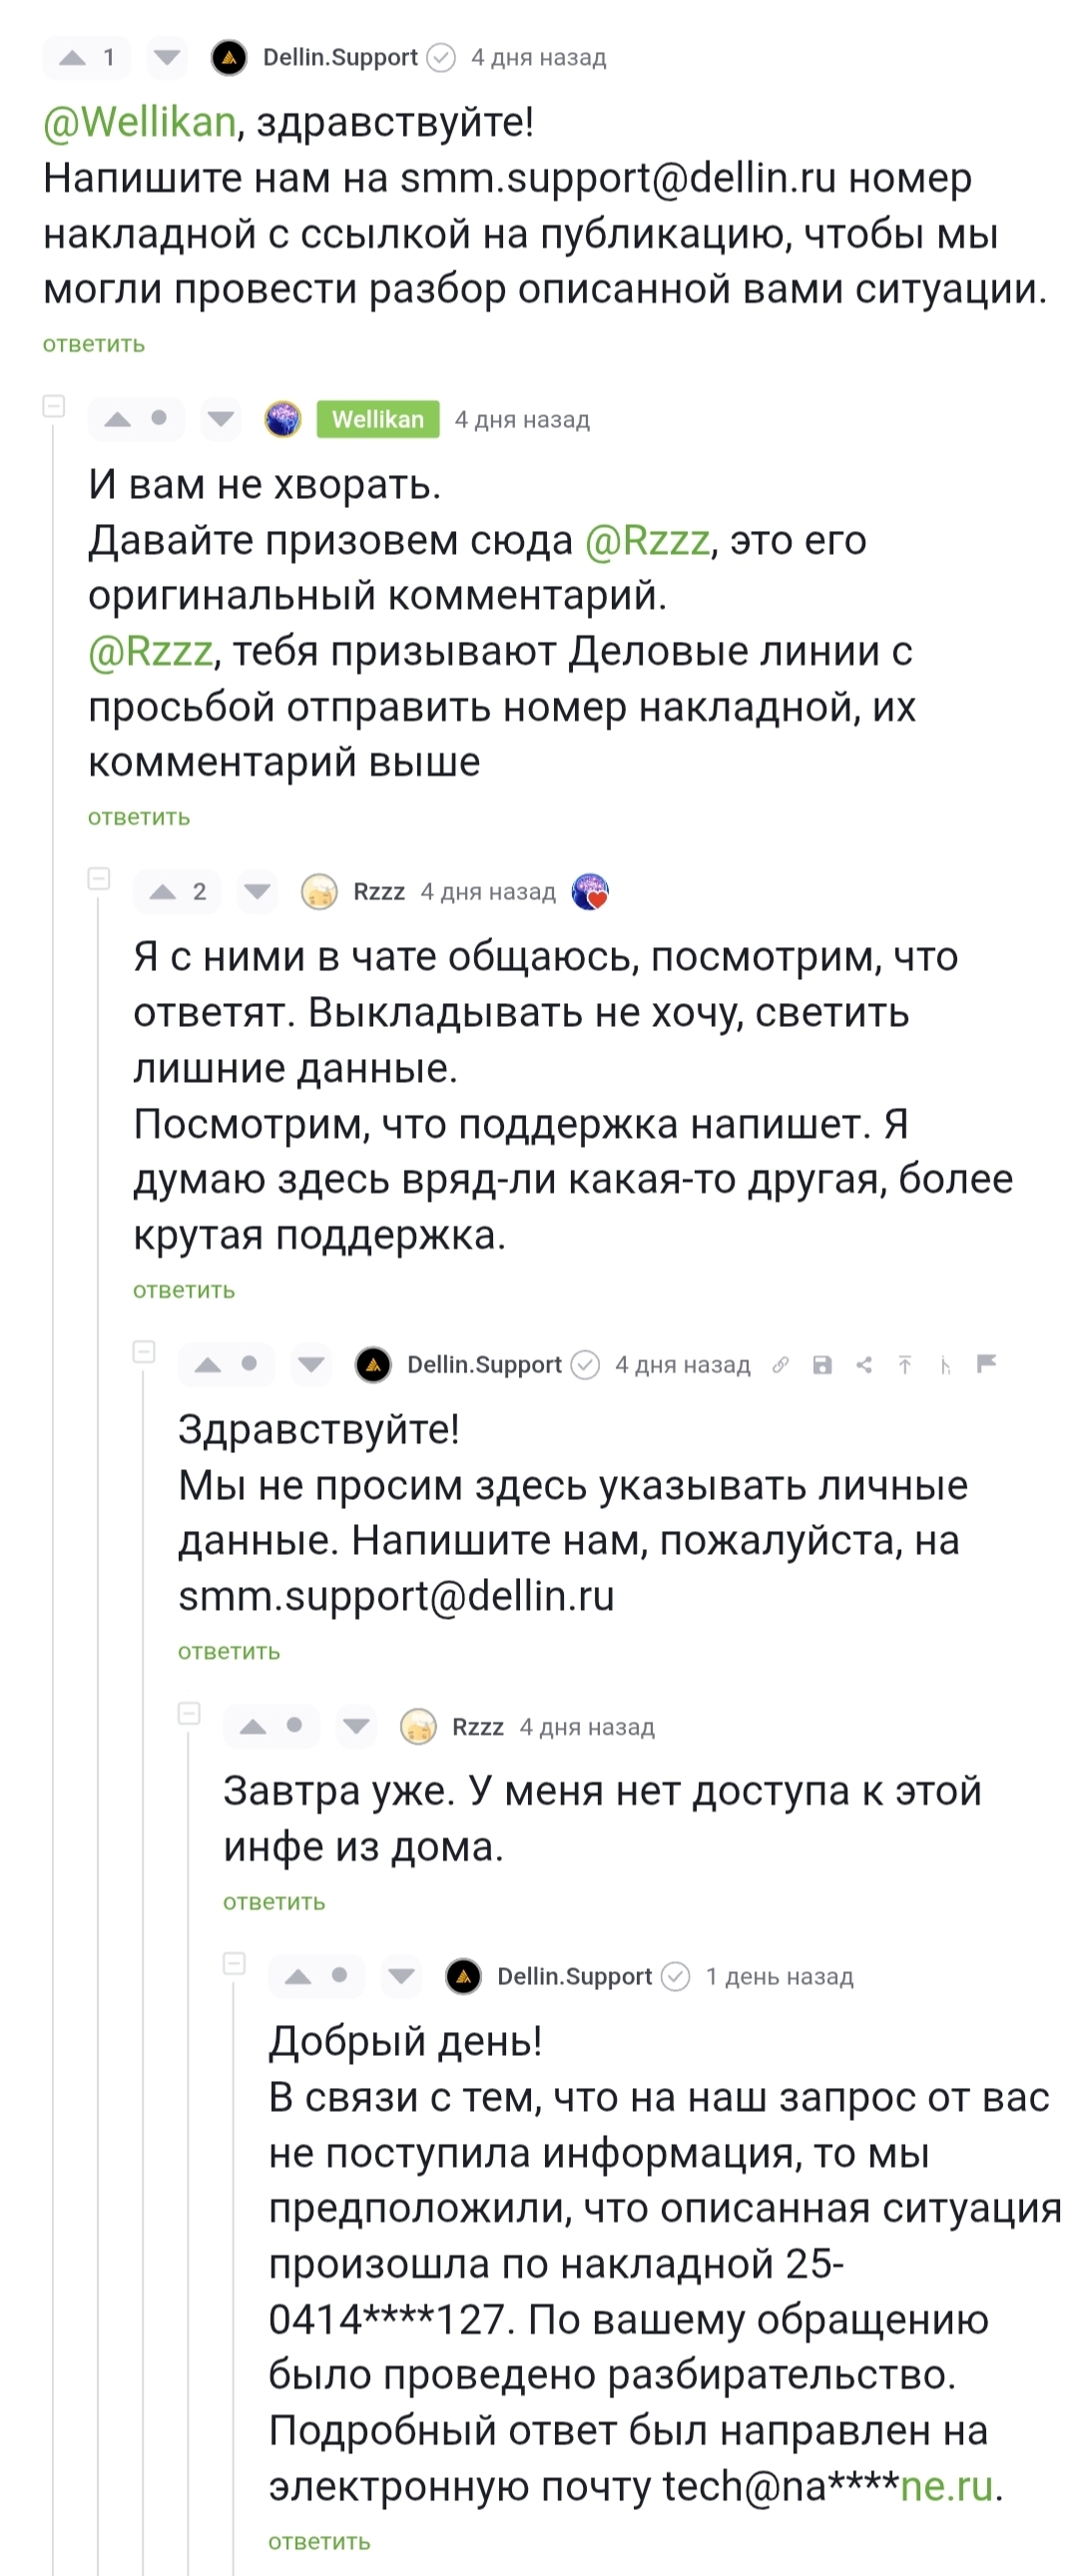This screenshot has width=1078, height=2576.
Task: Open the @Rzzz mention after 'призовем сюда'
Action: (647, 540)
